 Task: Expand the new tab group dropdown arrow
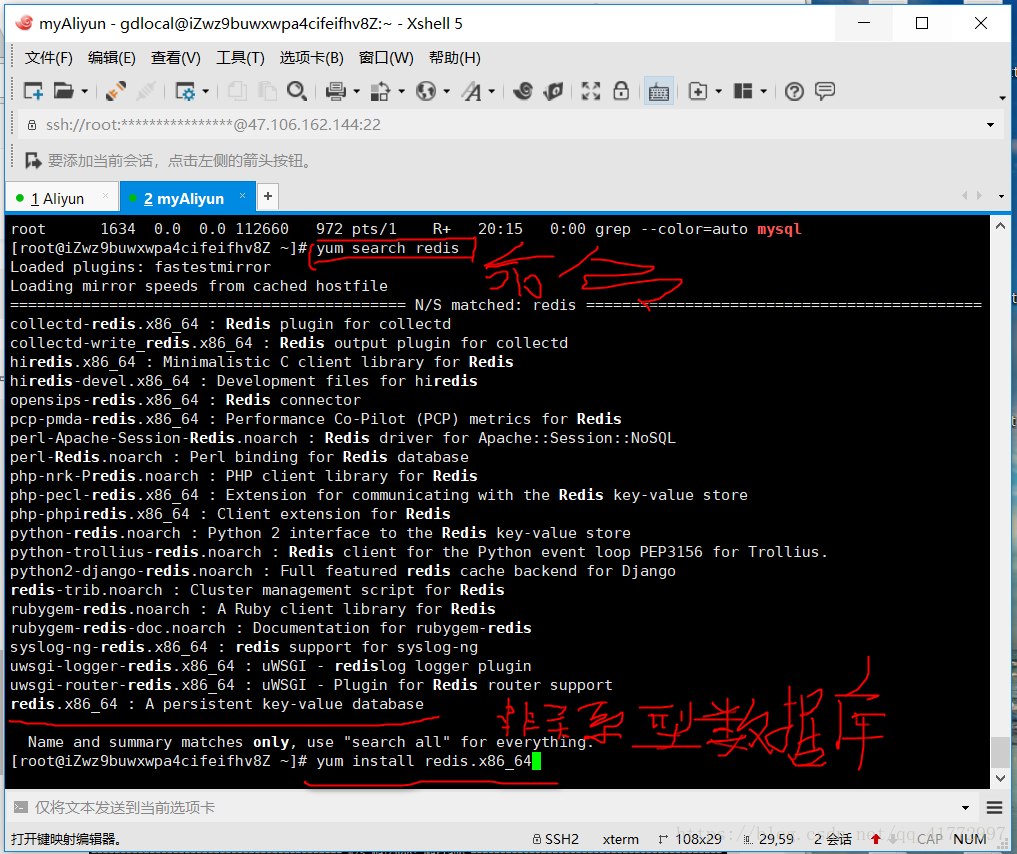click(719, 91)
